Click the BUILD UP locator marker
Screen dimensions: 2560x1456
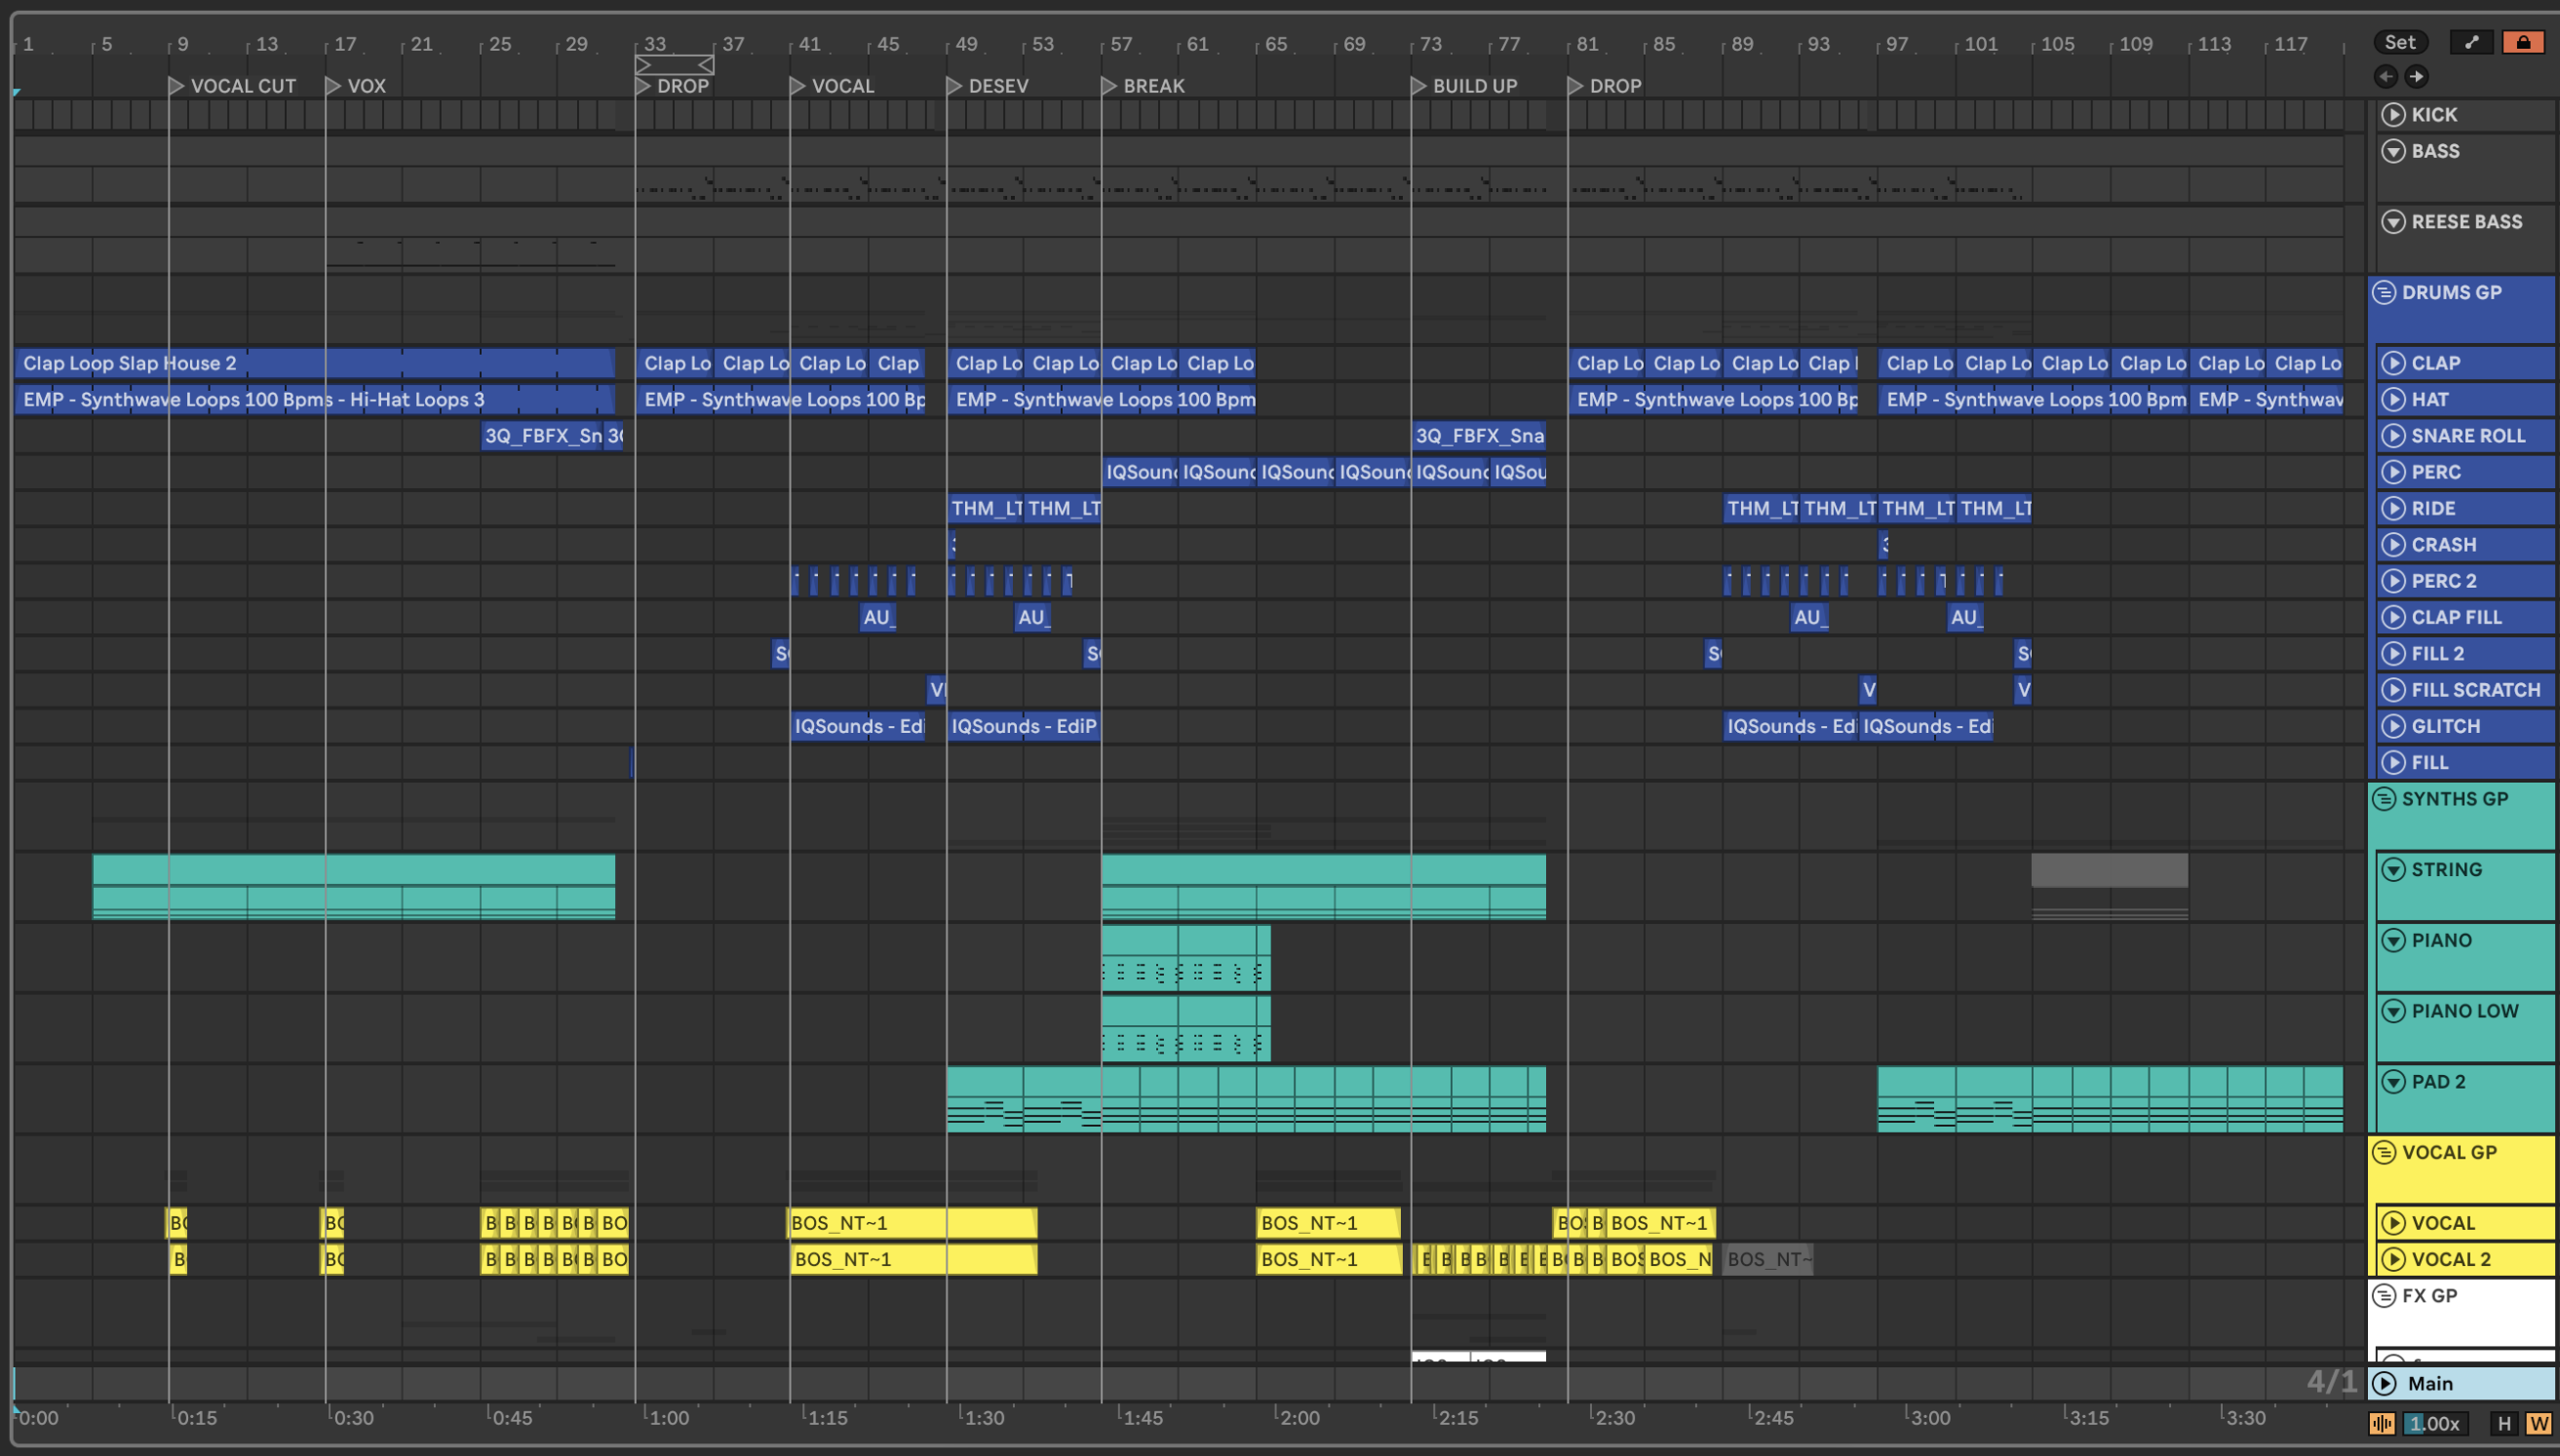1418,86
